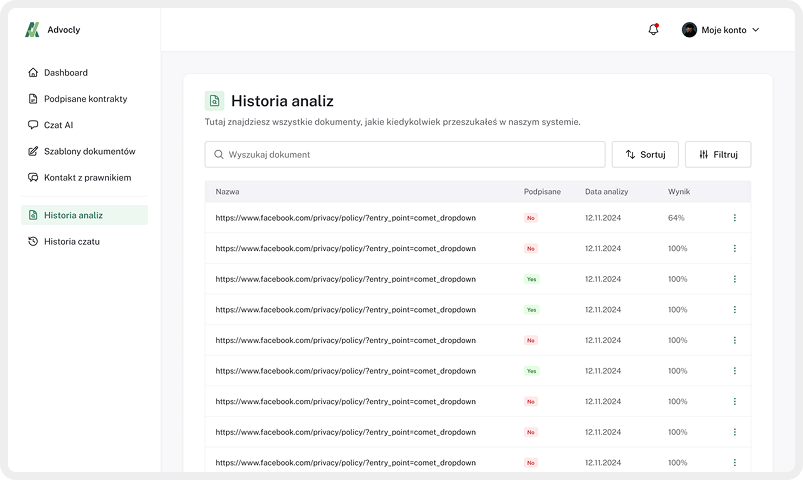The image size is (803, 480).
Task: Click the Czat AI speech bubble icon
Action: click(x=33, y=124)
